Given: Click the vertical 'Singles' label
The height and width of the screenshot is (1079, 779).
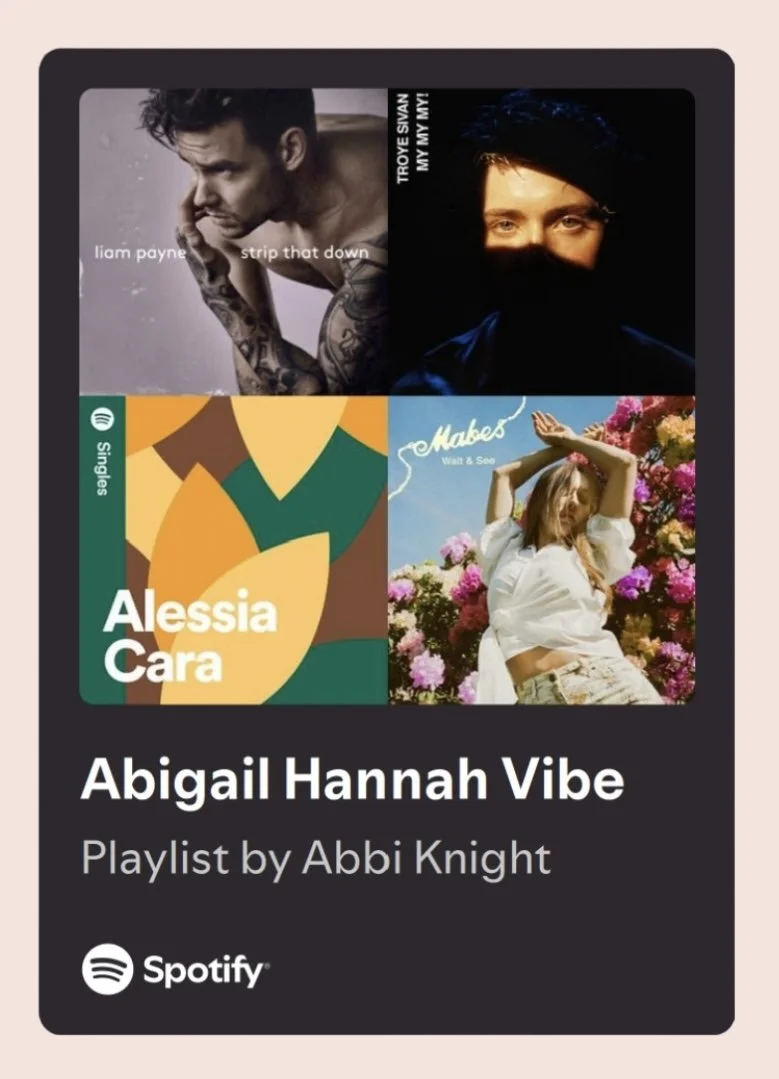Looking at the screenshot, I should coord(102,468).
